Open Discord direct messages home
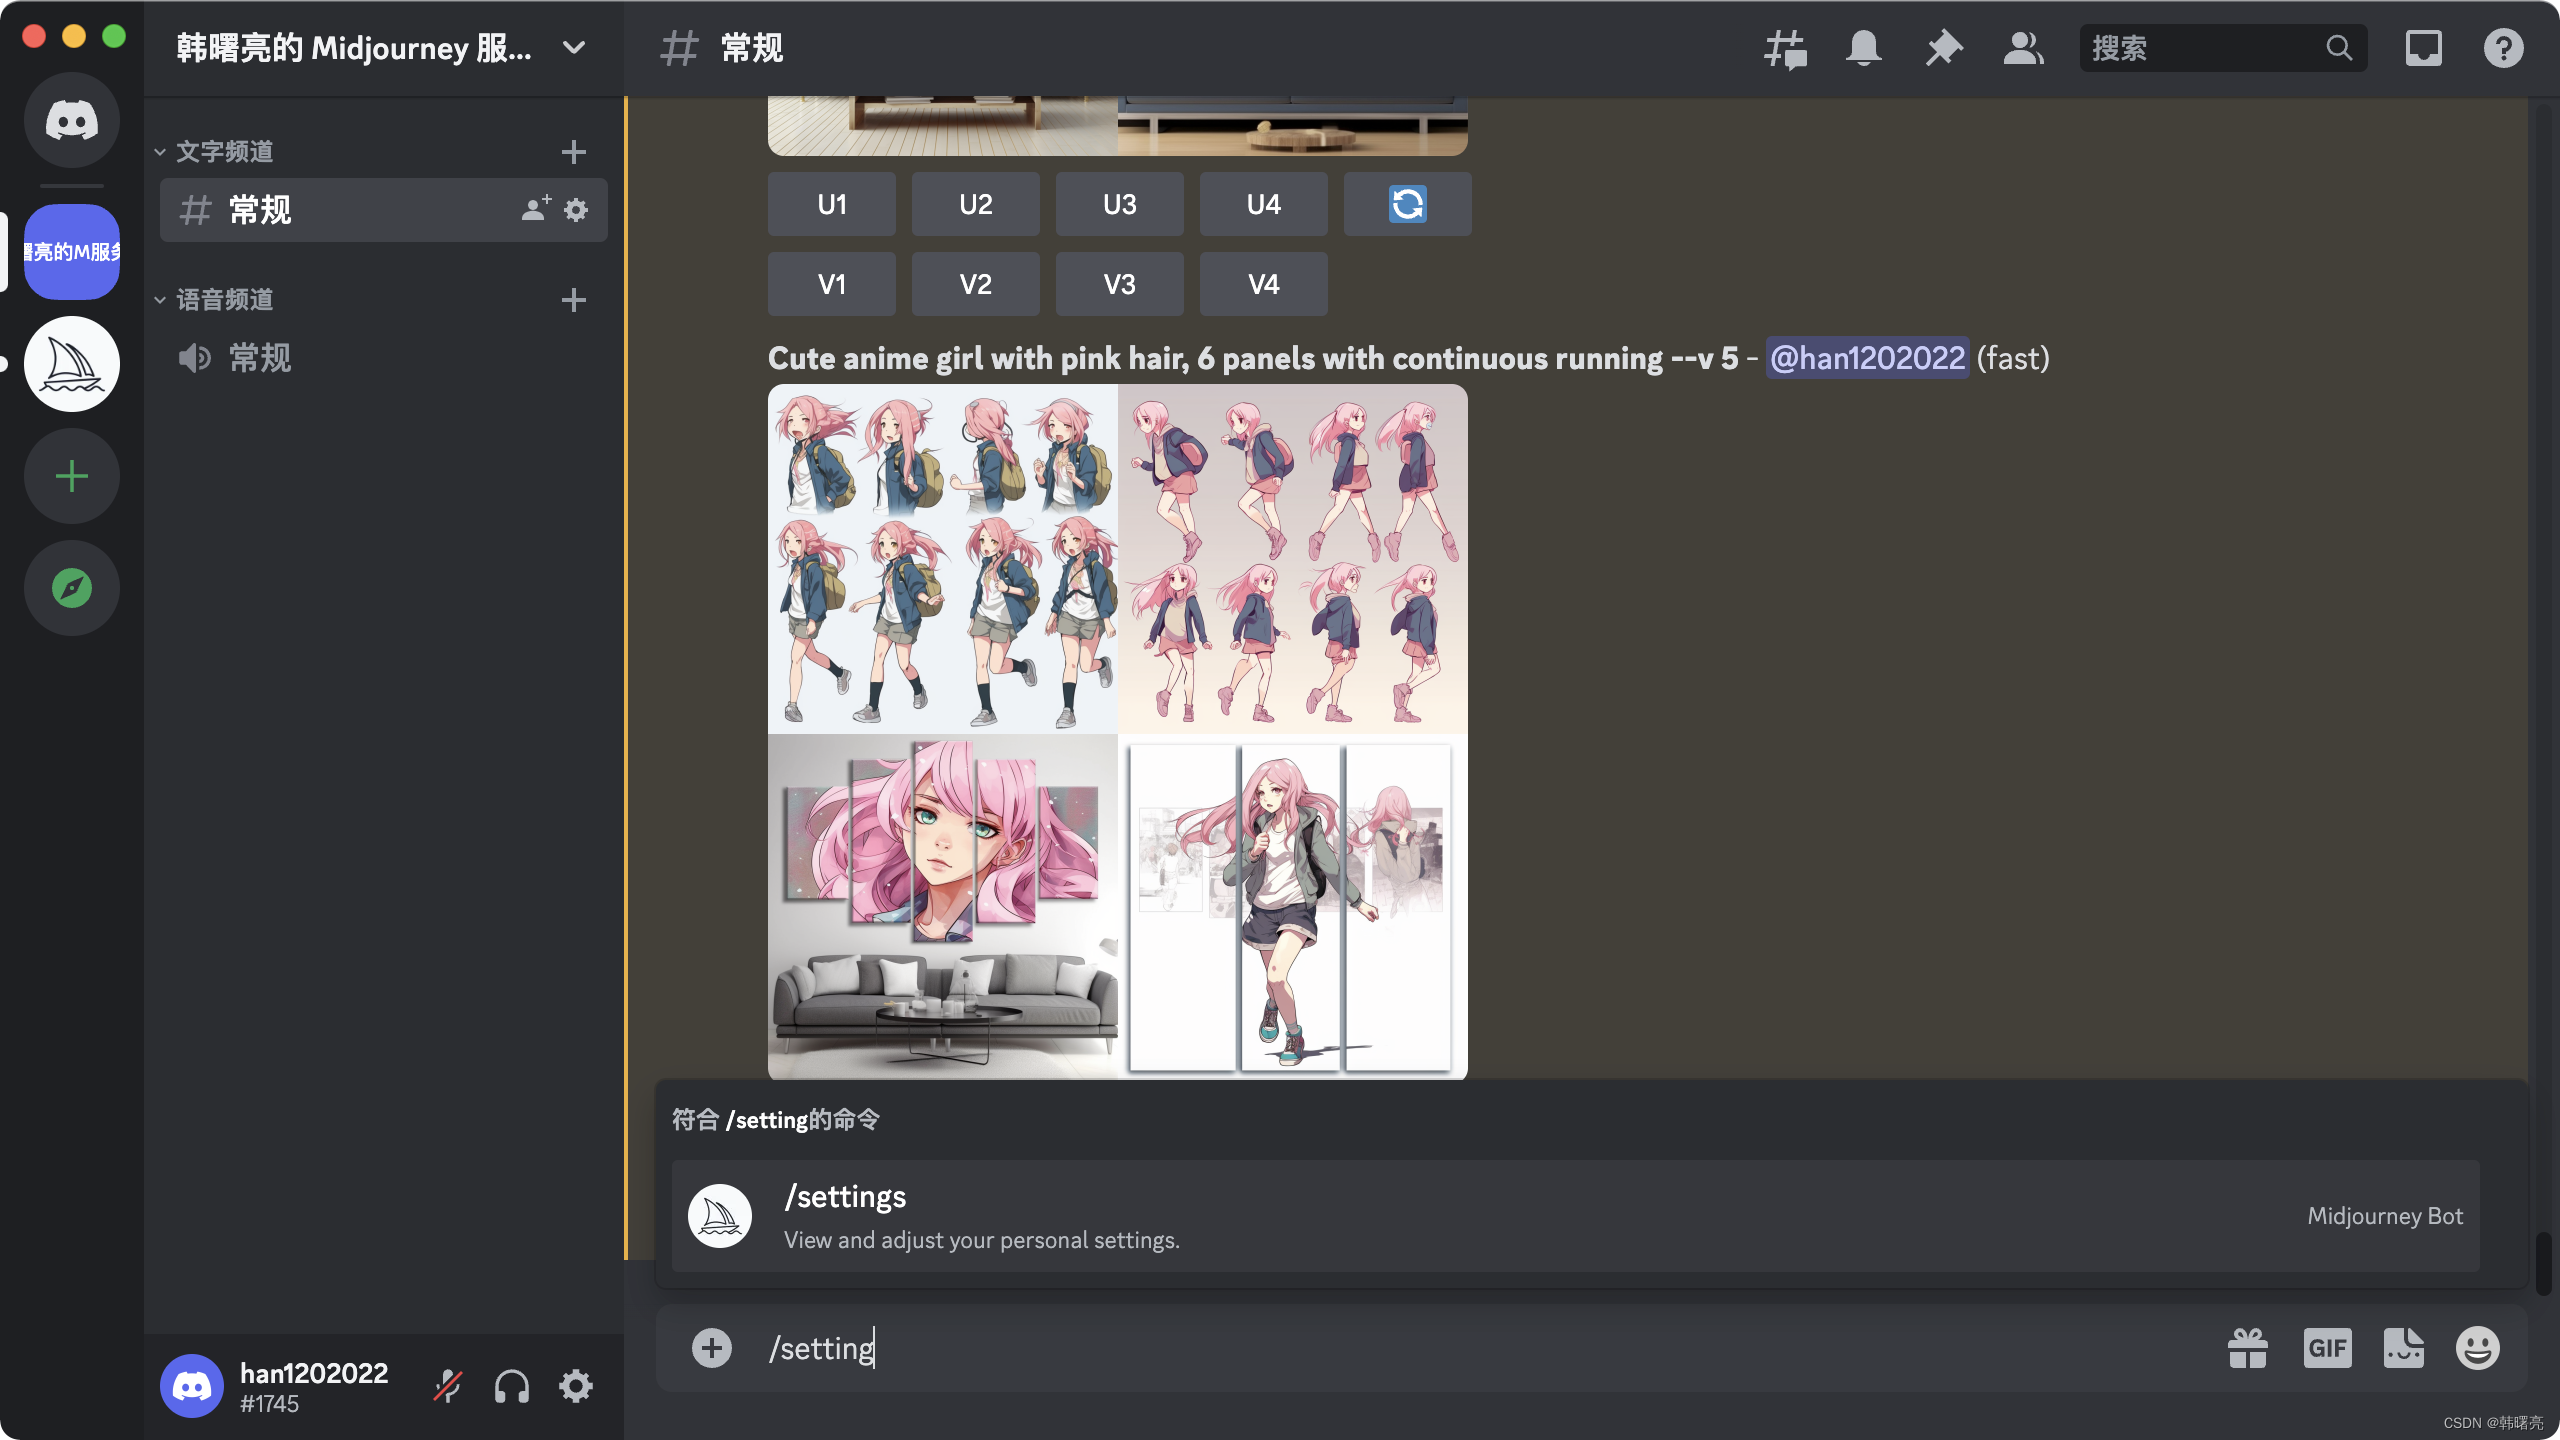 [x=72, y=120]
